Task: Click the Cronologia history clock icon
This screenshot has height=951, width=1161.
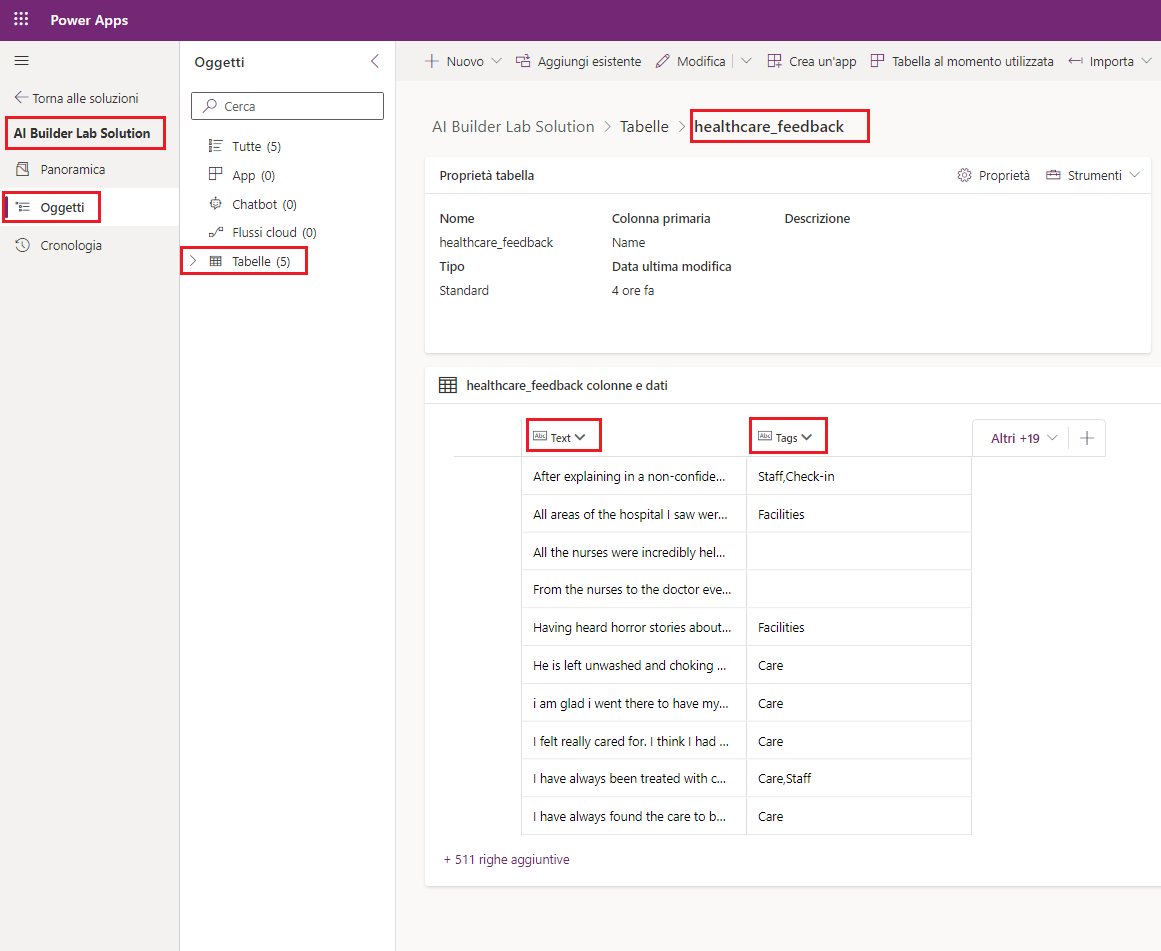Action: (x=23, y=245)
